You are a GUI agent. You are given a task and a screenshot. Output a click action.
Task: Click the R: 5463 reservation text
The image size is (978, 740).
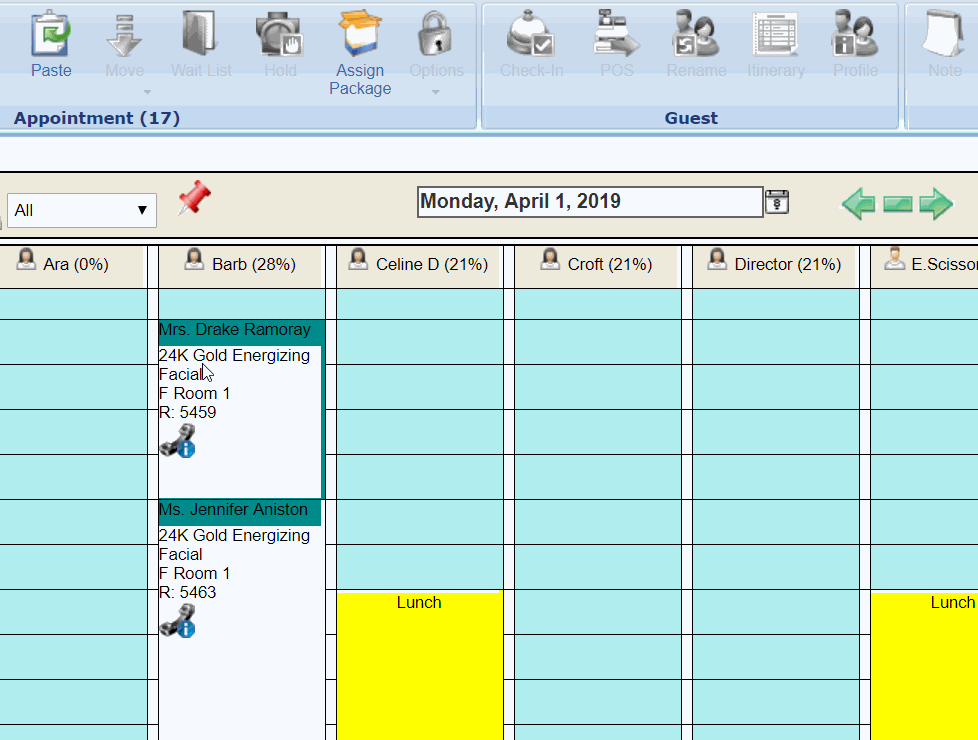[x=188, y=592]
